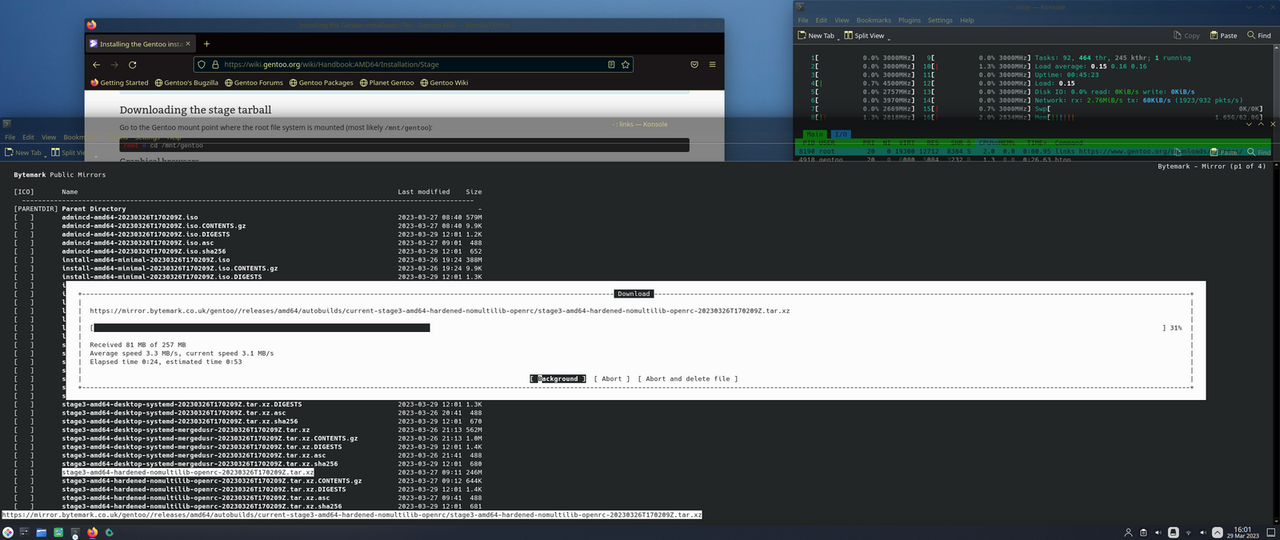
Task: Open Gentoo's Bugzilla bookmark
Action: [x=187, y=83]
